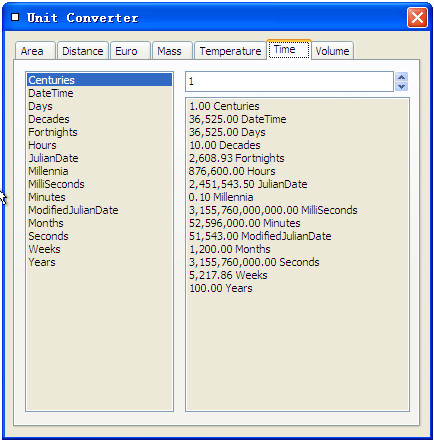Increase the value with up arrow
Viewport: 434px width, 442px height.
(401, 77)
